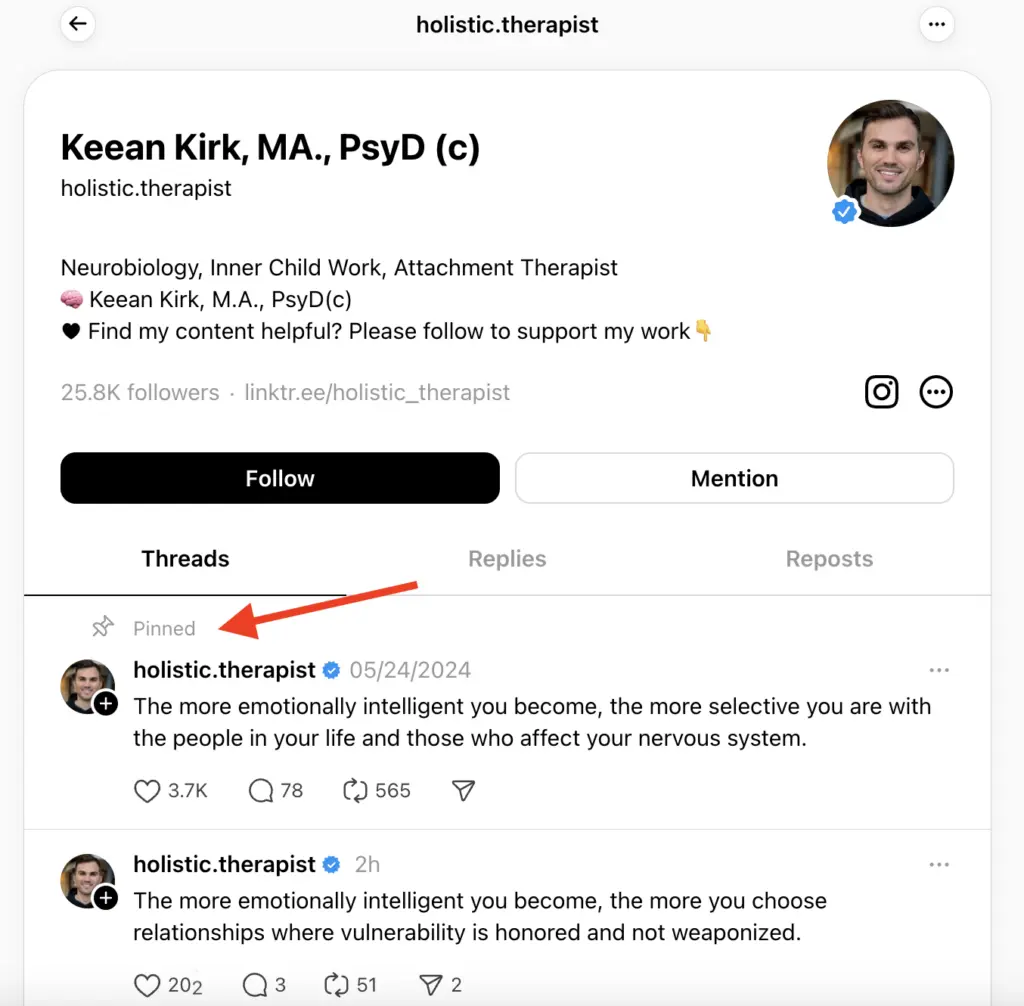Select the Threads tab
The width and height of the screenshot is (1024, 1006).
pos(185,559)
